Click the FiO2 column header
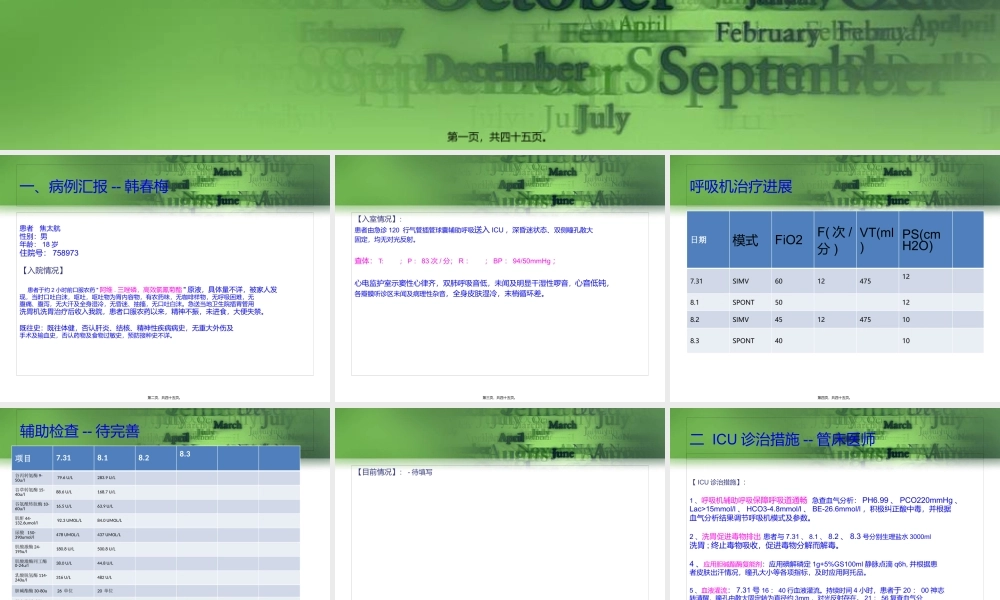Screen dimensions: 1000x600 [x=788, y=240]
